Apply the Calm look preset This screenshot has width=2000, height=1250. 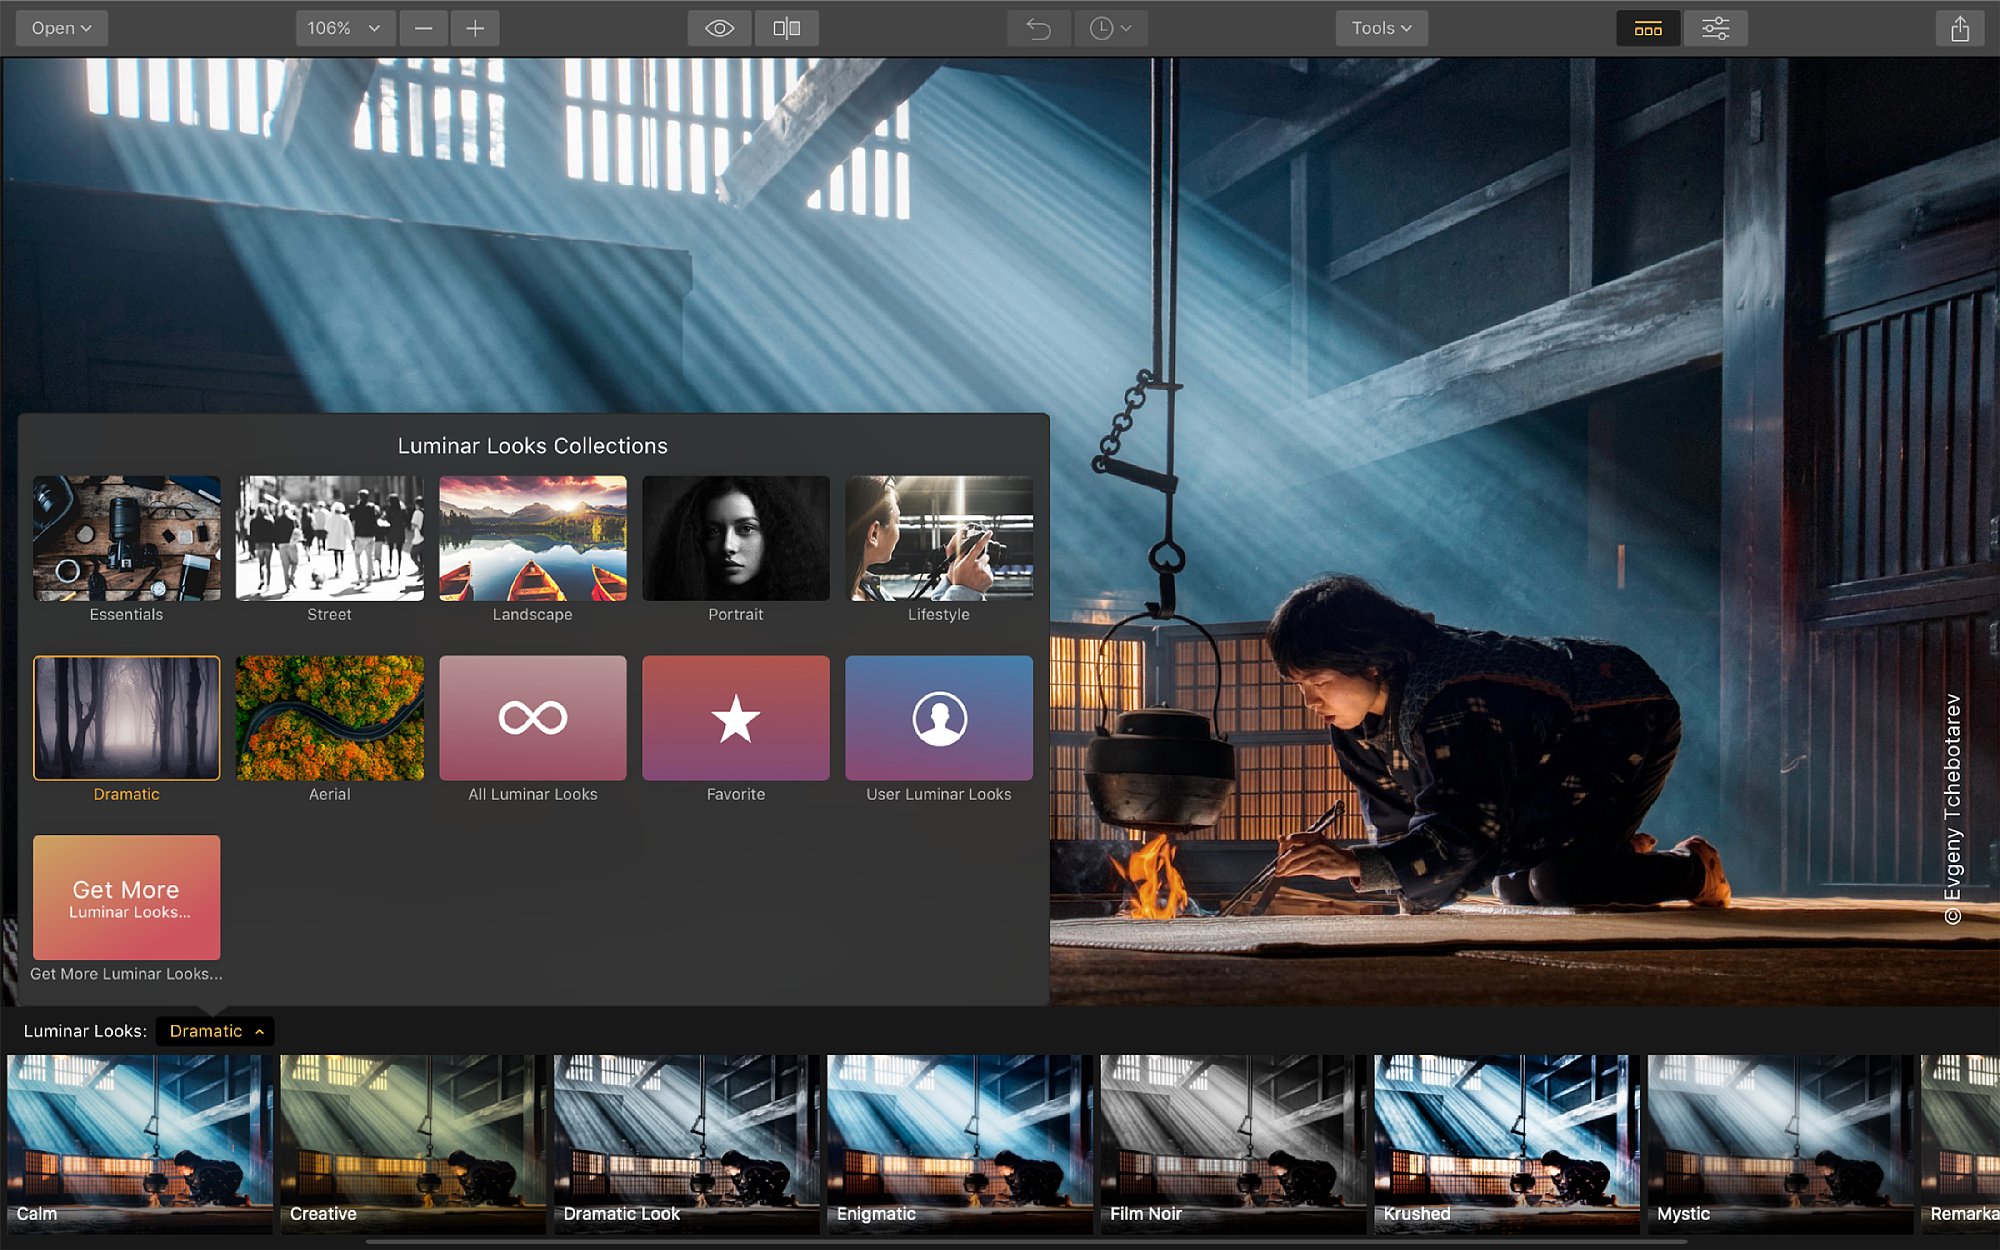pos(140,1144)
